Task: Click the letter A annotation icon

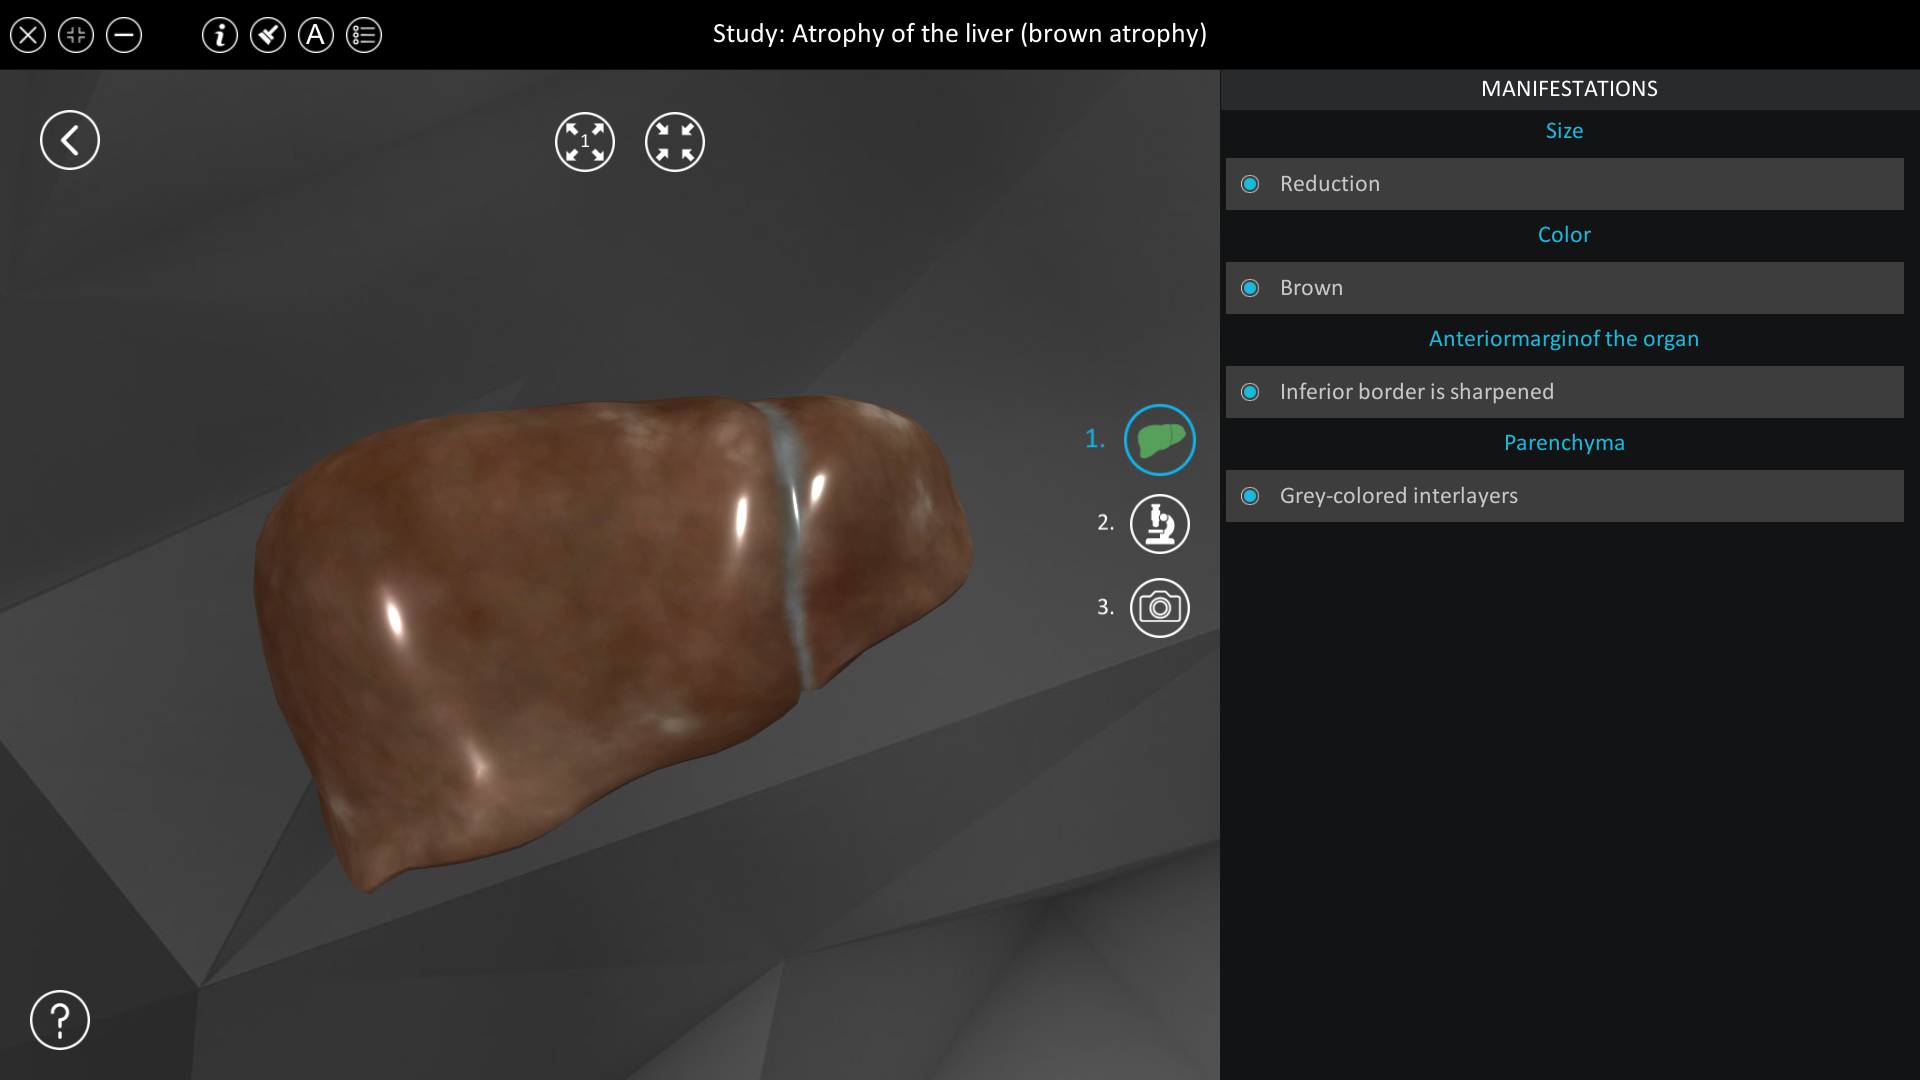Action: point(316,35)
